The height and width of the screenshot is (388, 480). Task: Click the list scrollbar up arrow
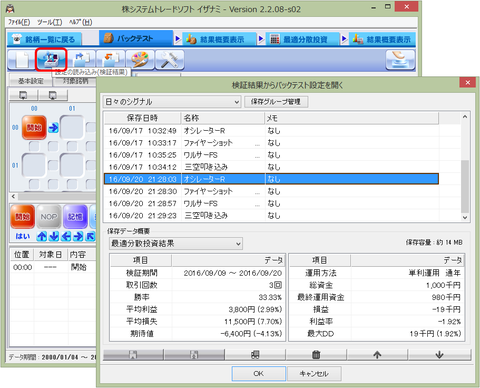point(465,117)
